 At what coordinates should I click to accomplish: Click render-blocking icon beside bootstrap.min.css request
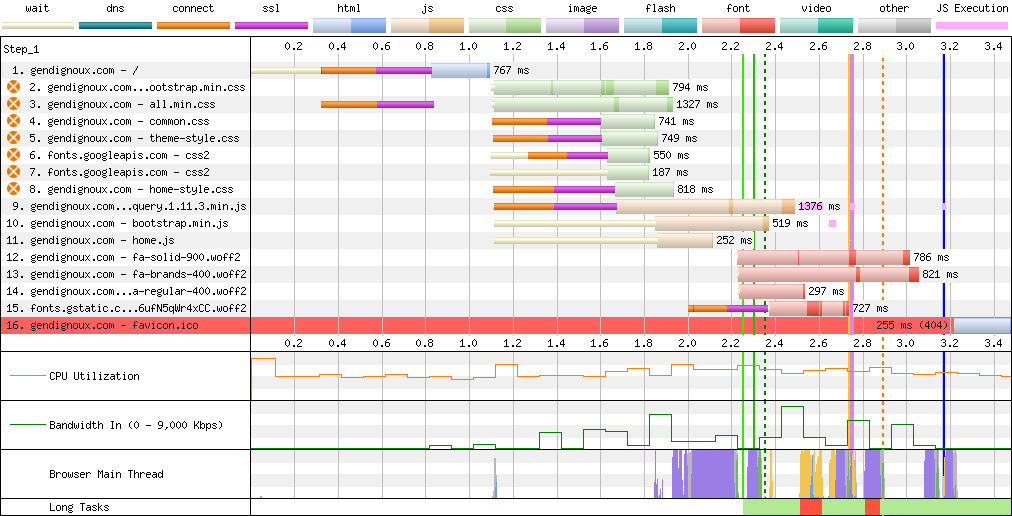pos(13,87)
